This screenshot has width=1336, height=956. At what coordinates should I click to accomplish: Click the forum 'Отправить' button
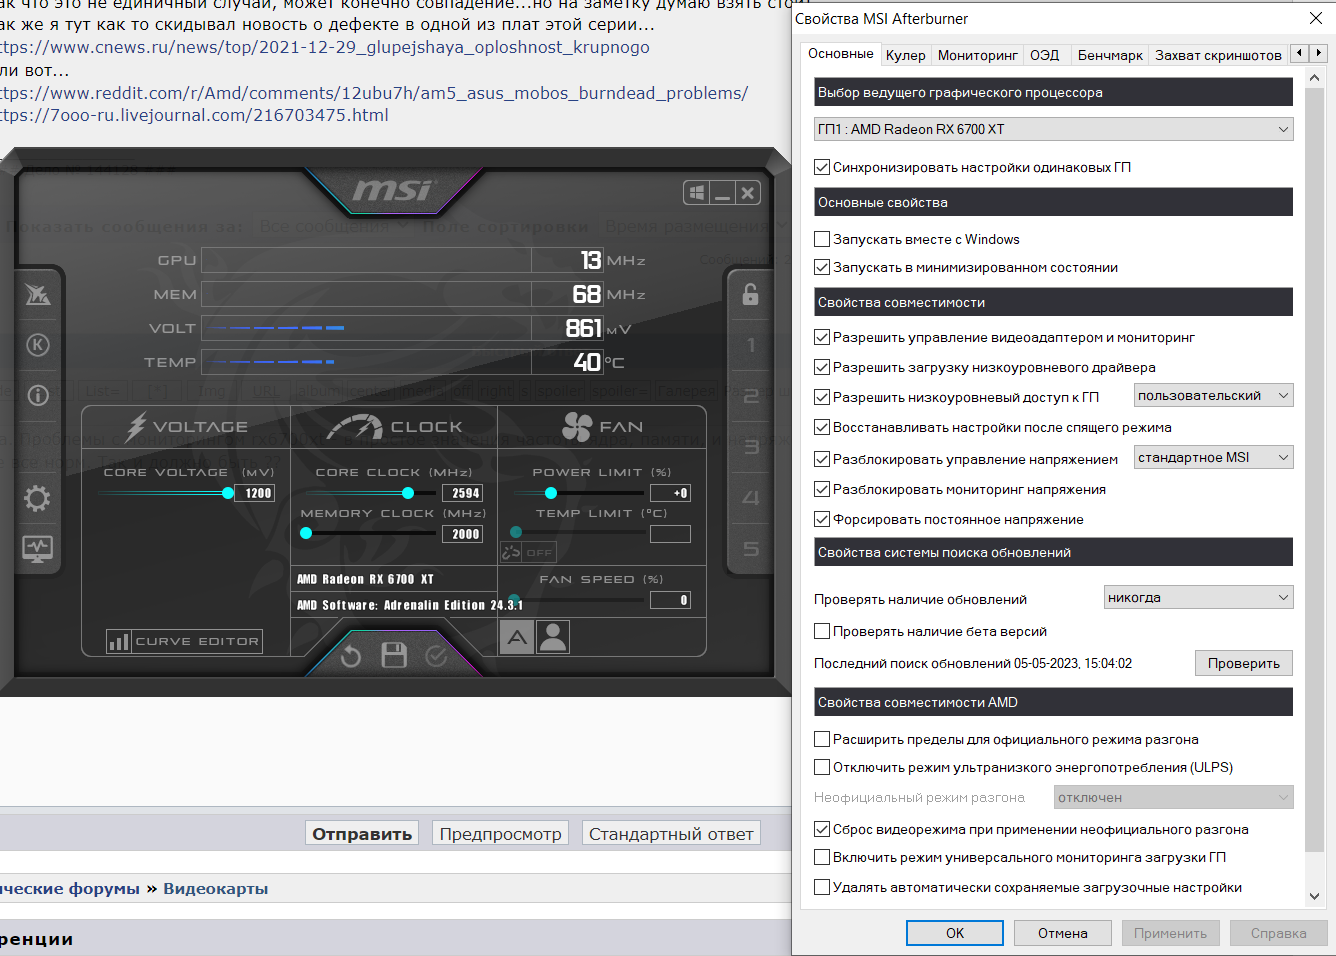click(x=362, y=833)
